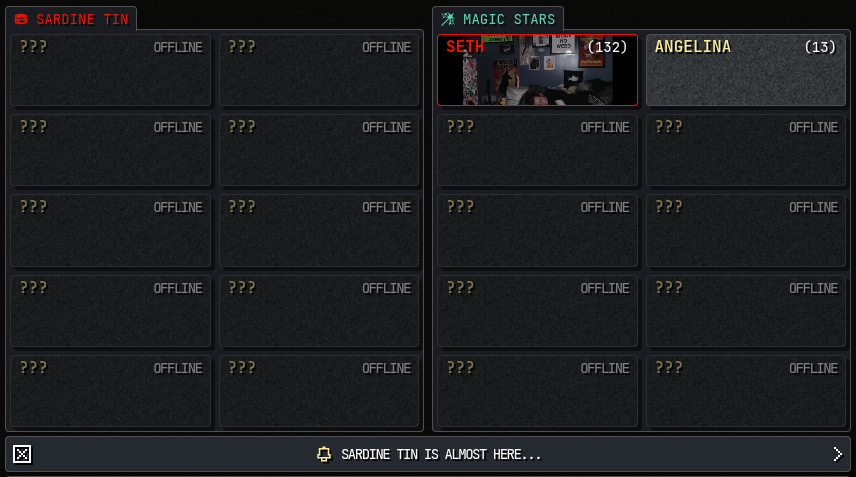856x477 pixels.
Task: Click the Angelina name label
Action: [693, 47]
